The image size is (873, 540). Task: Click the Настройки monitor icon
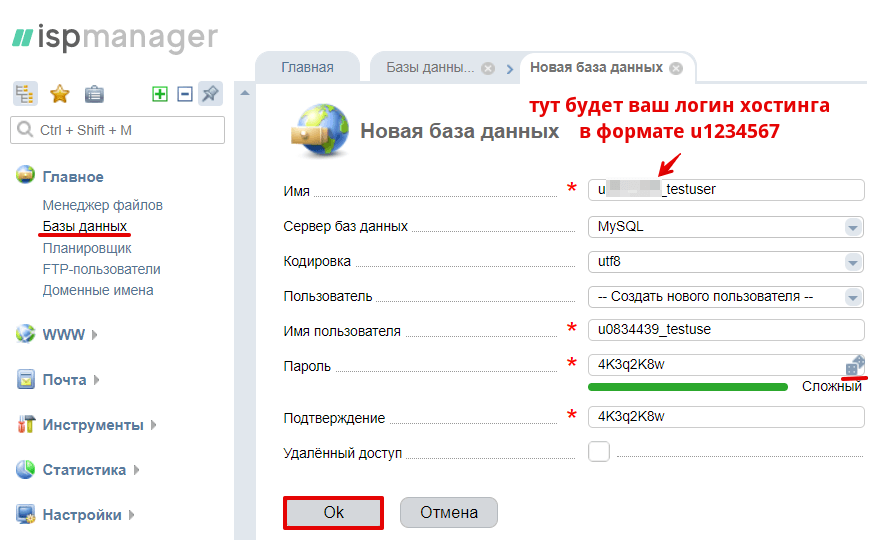click(25, 514)
